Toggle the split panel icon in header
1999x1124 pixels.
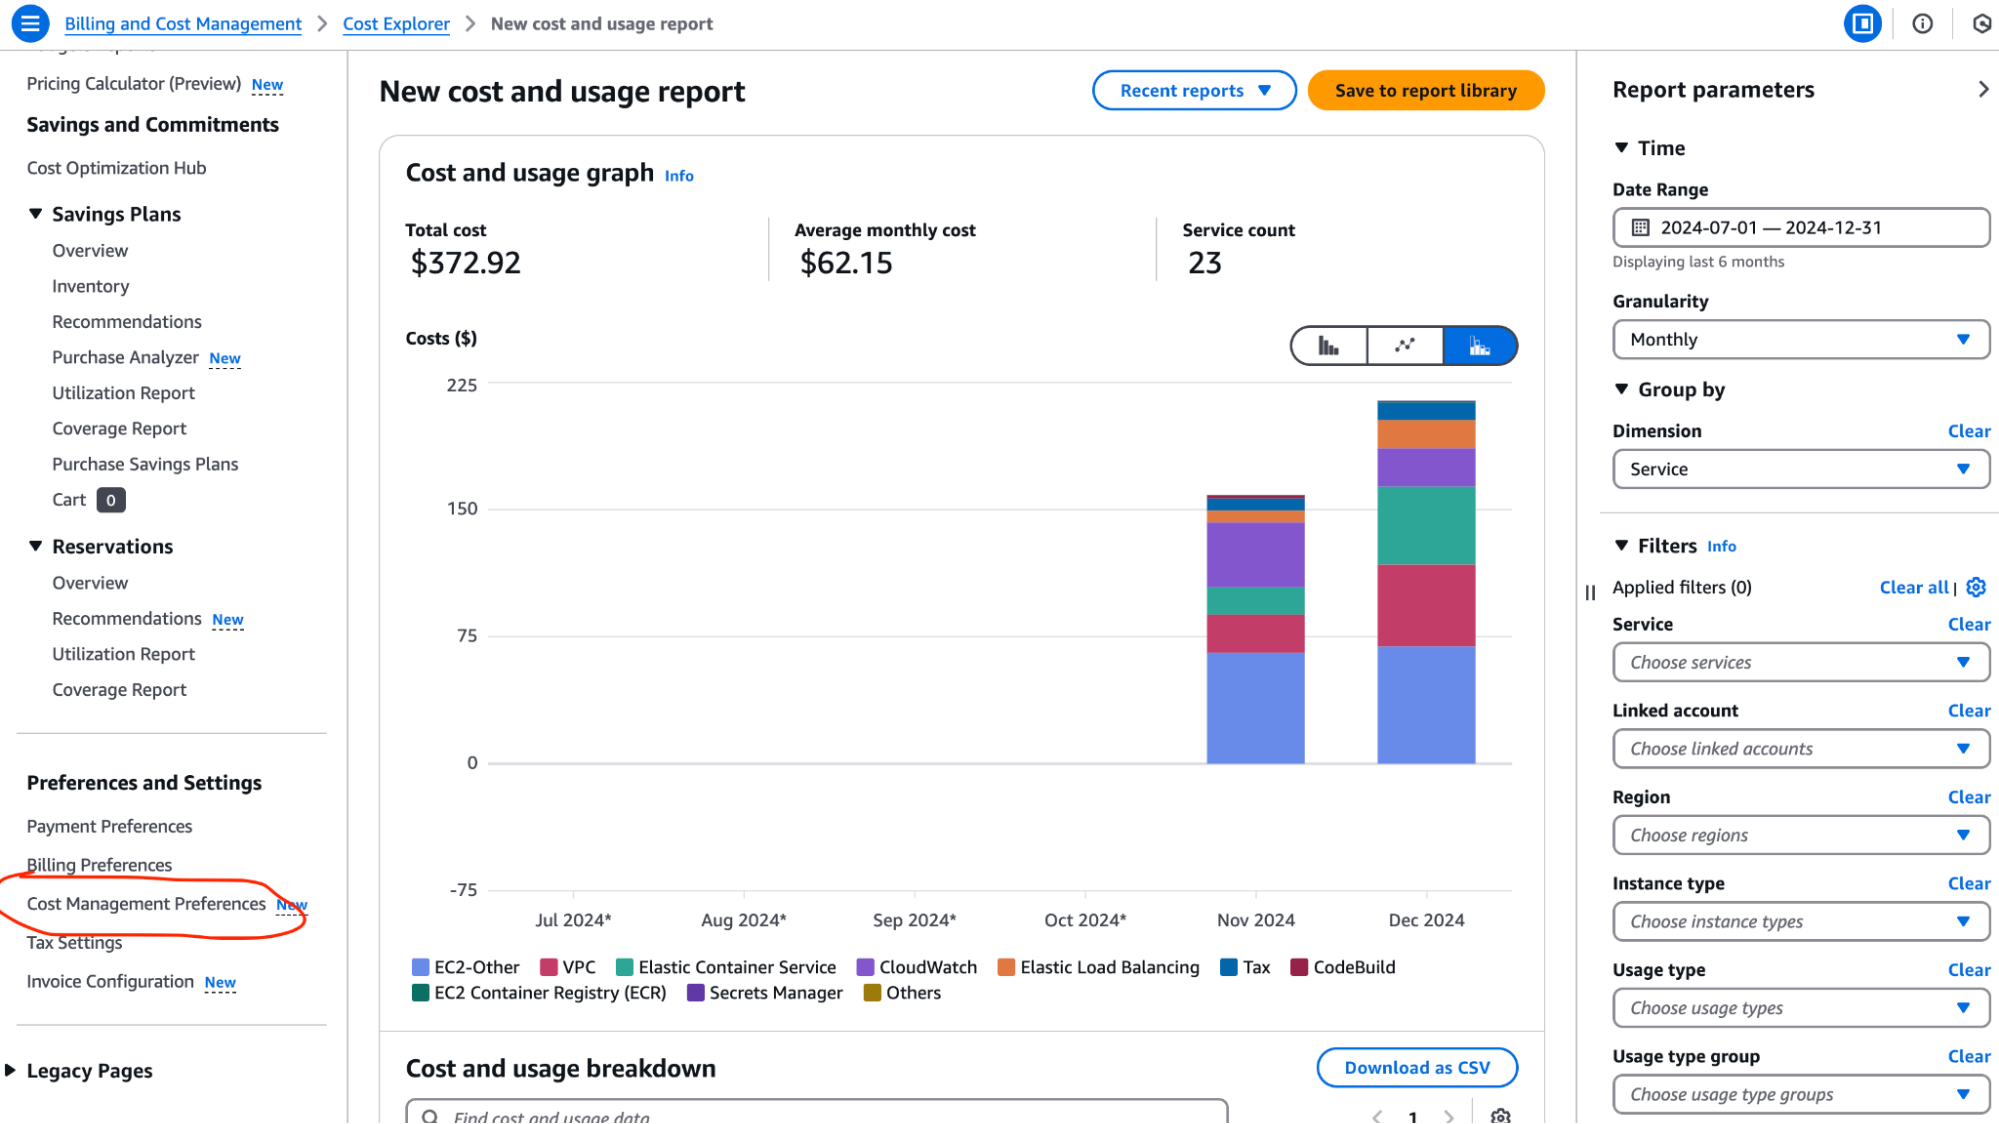pos(1862,23)
